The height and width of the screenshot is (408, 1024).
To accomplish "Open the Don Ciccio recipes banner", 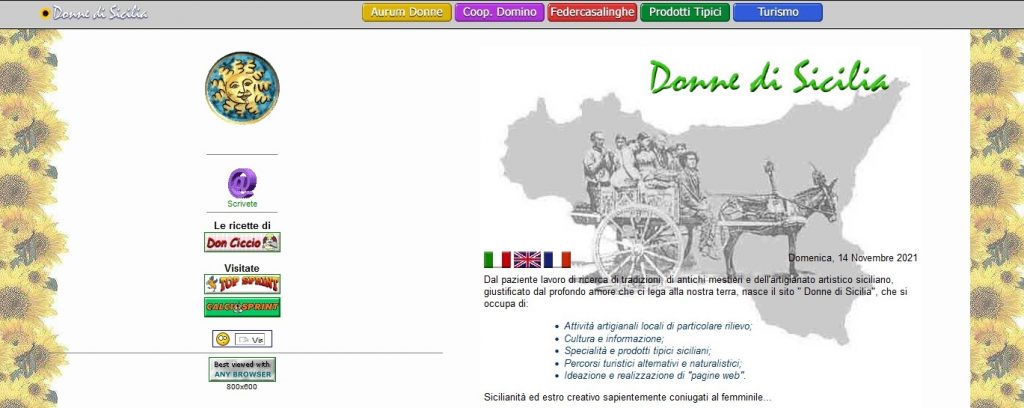I will point(242,242).
